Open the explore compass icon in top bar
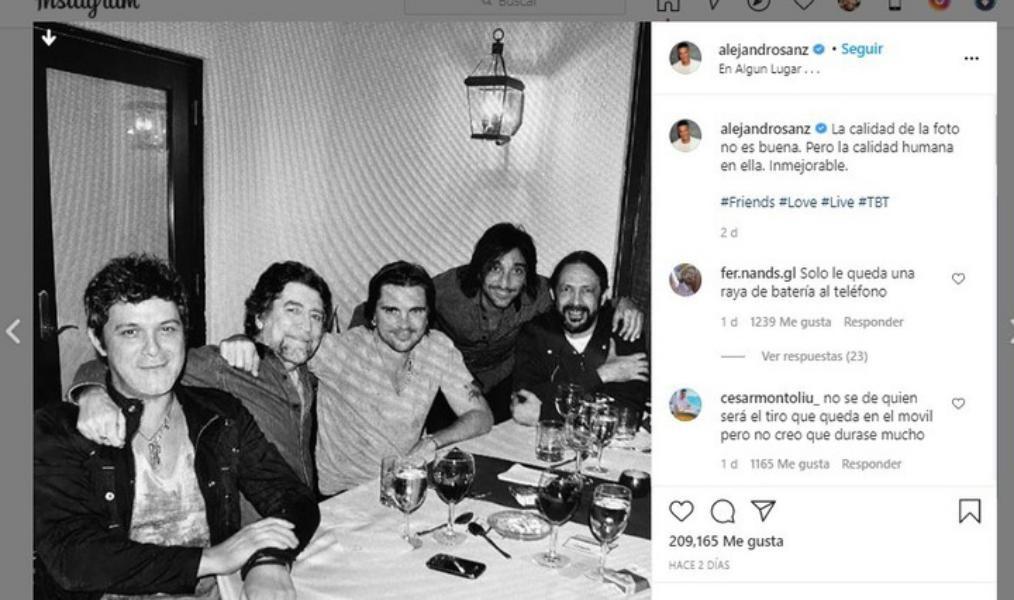The height and width of the screenshot is (600, 1014). 759,5
